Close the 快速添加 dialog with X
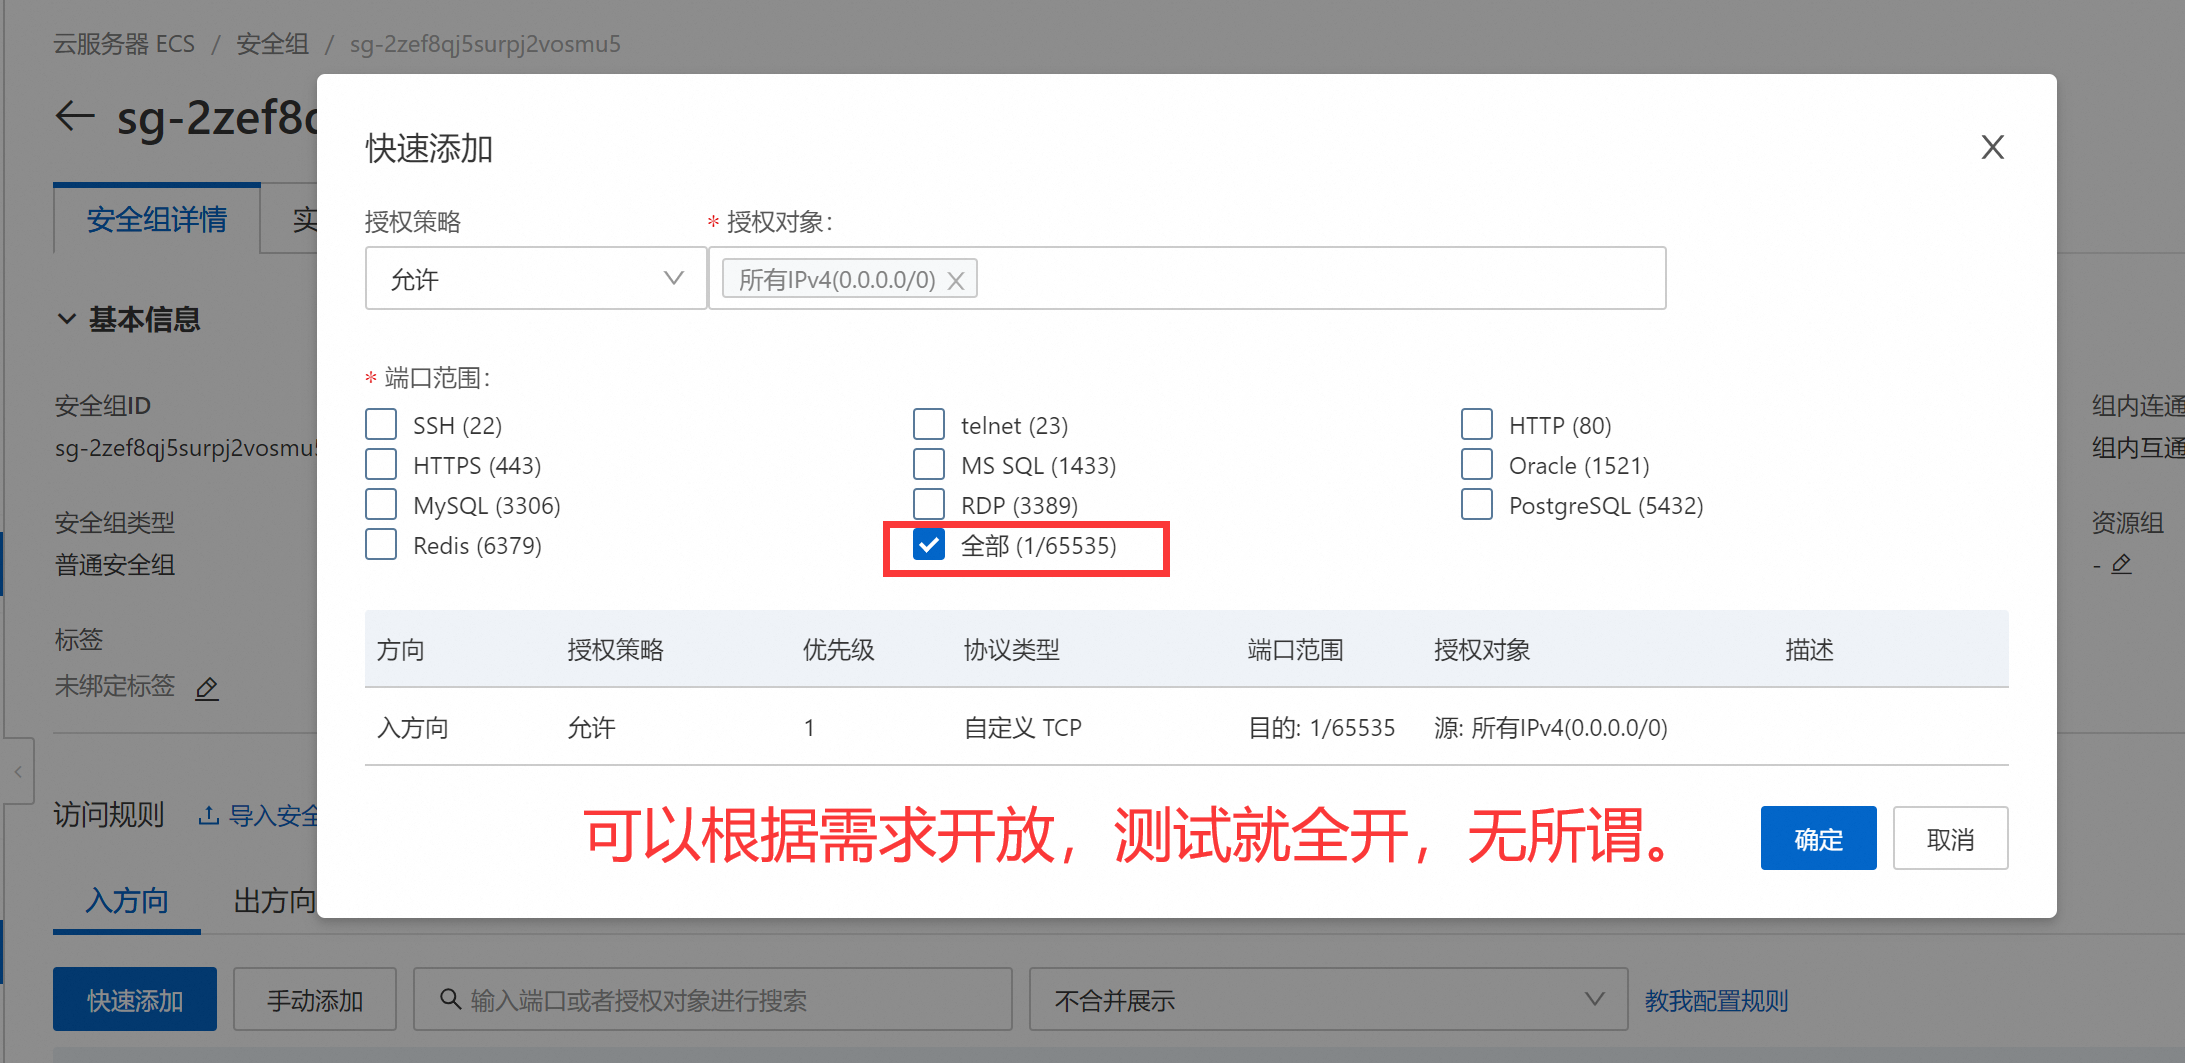 (1992, 147)
